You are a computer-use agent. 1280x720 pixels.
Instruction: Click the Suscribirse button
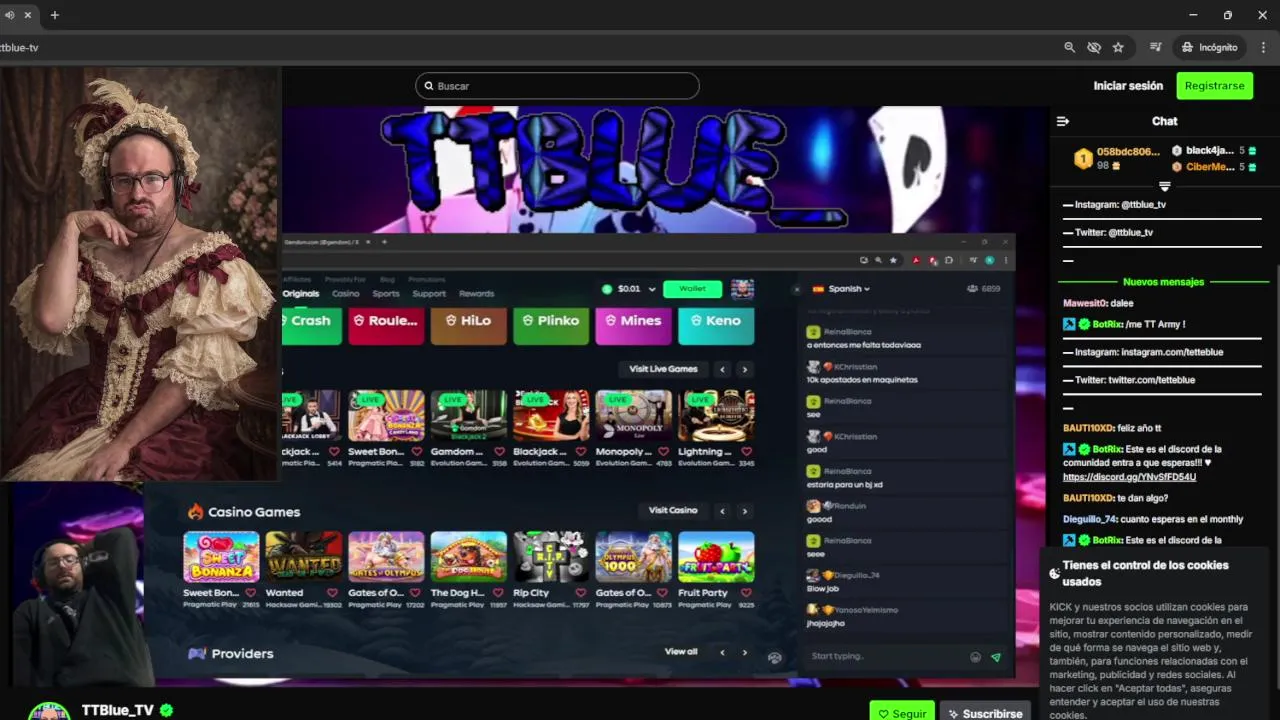coord(985,713)
